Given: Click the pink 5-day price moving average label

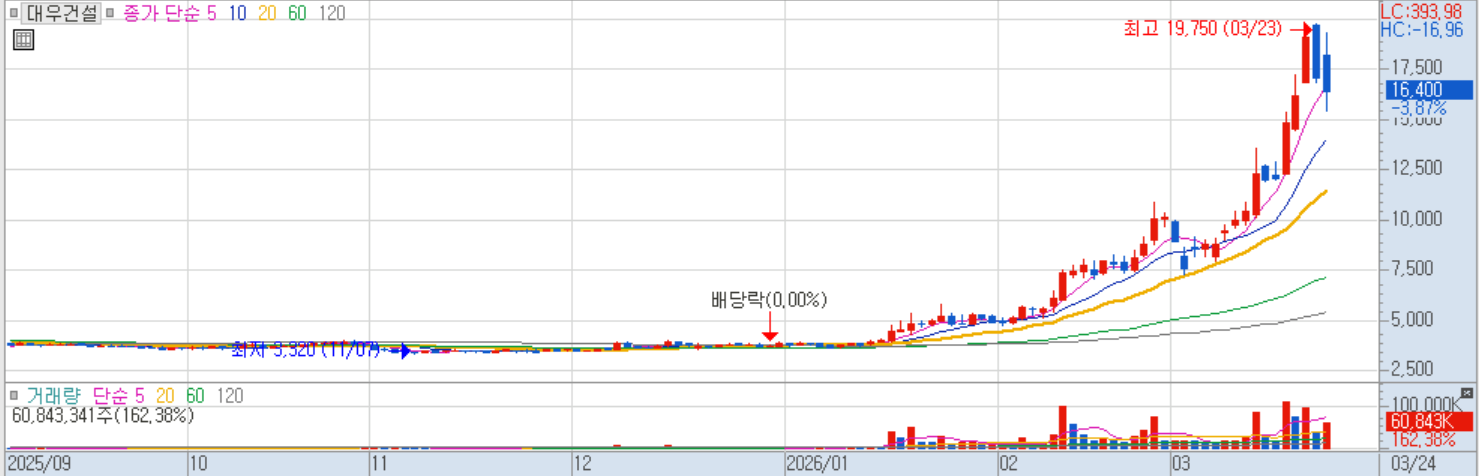Looking at the screenshot, I should tap(211, 15).
